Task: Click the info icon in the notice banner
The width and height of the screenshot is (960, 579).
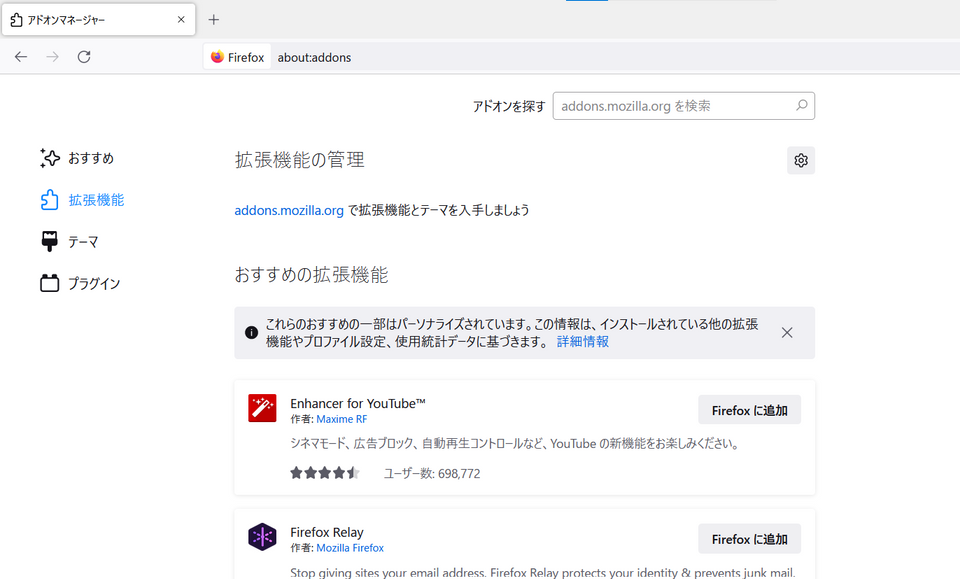Action: coord(251,332)
